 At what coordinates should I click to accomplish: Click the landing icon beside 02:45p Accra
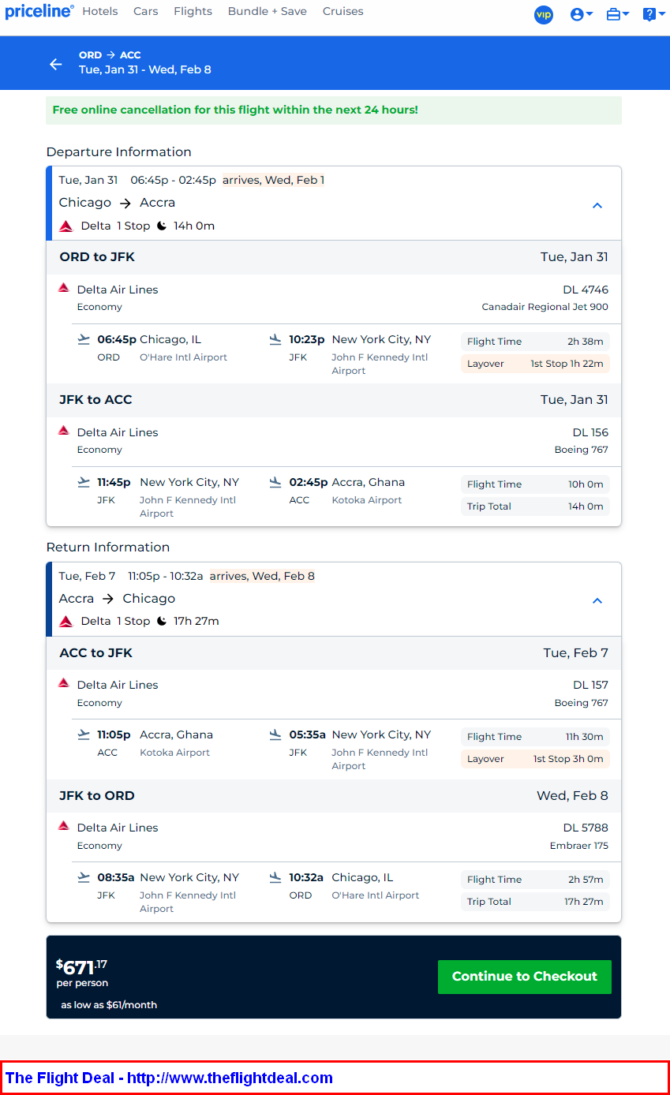275,482
